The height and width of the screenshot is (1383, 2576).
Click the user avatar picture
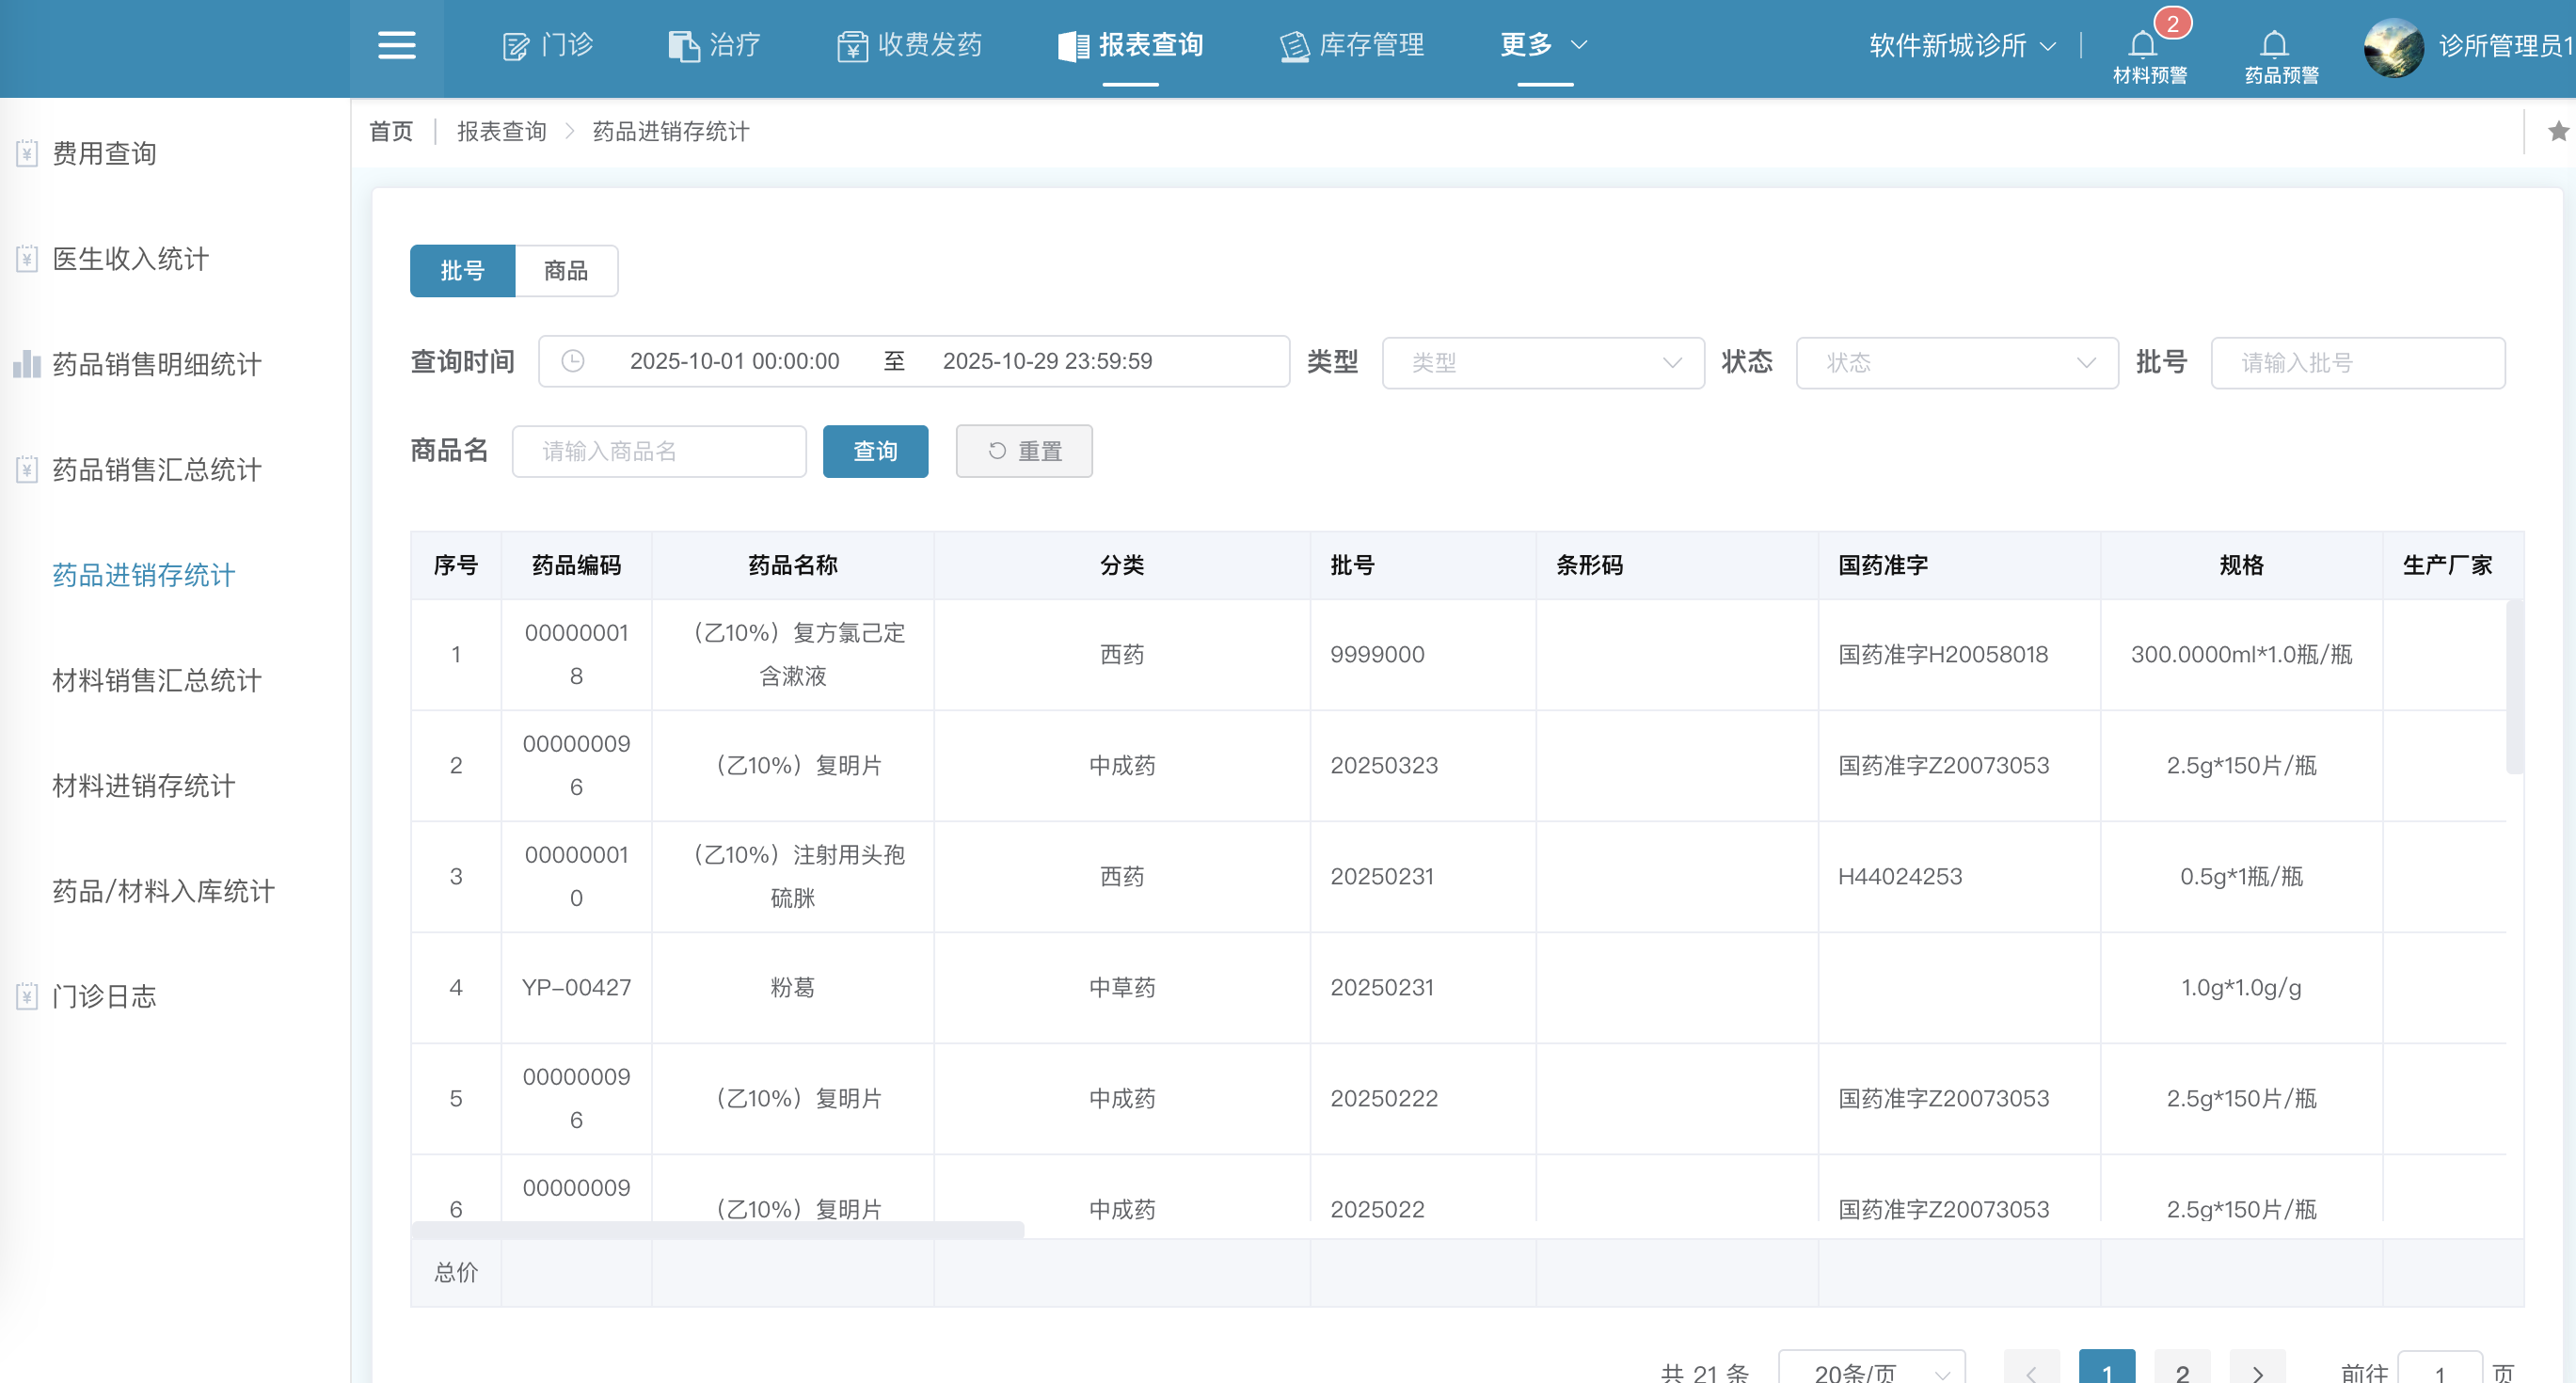pos(2393,47)
